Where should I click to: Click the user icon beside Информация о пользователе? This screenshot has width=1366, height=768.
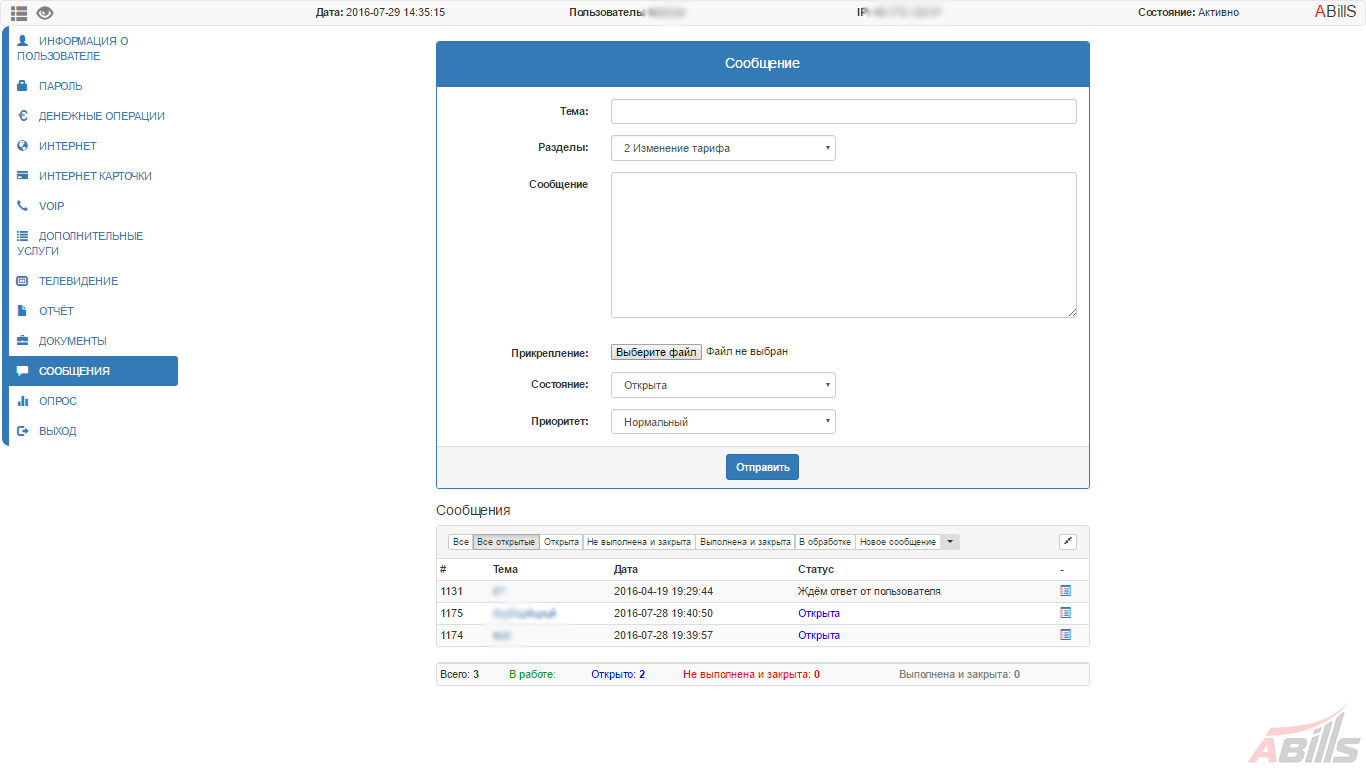(x=23, y=41)
